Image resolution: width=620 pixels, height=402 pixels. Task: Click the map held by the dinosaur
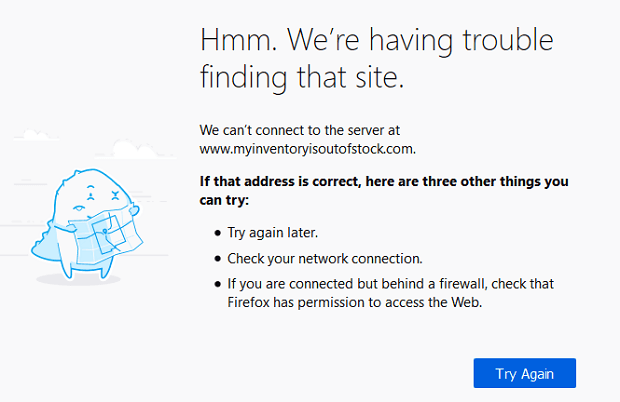105,236
